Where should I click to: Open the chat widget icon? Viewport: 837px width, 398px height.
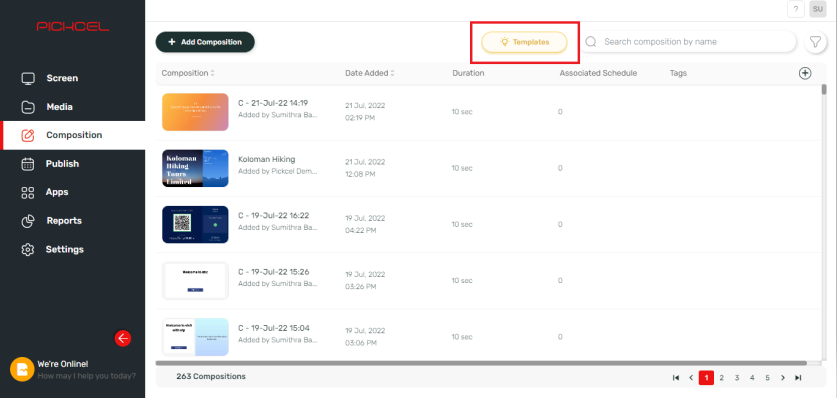(x=22, y=369)
